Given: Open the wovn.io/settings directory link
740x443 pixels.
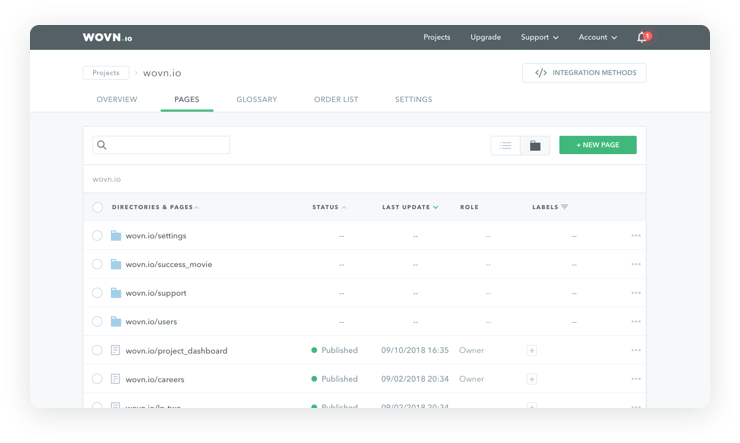Looking at the screenshot, I should point(156,236).
